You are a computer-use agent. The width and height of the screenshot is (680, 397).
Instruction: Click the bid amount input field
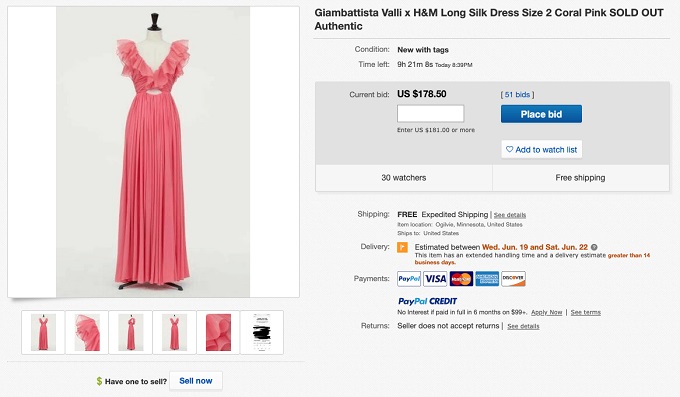pyautogui.click(x=431, y=114)
